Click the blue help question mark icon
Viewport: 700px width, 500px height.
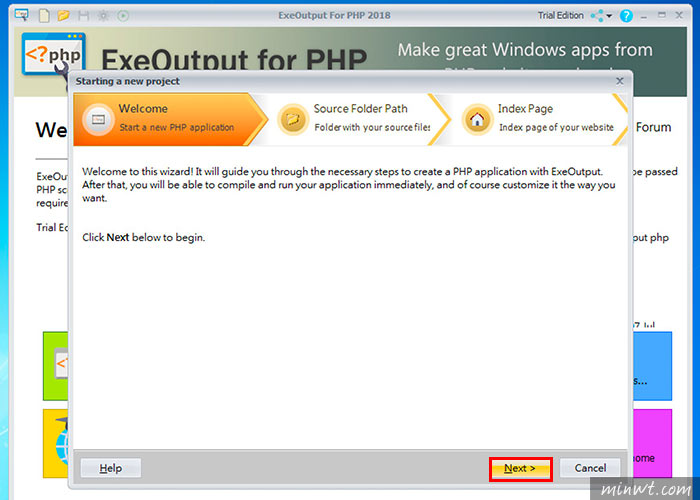tap(626, 16)
